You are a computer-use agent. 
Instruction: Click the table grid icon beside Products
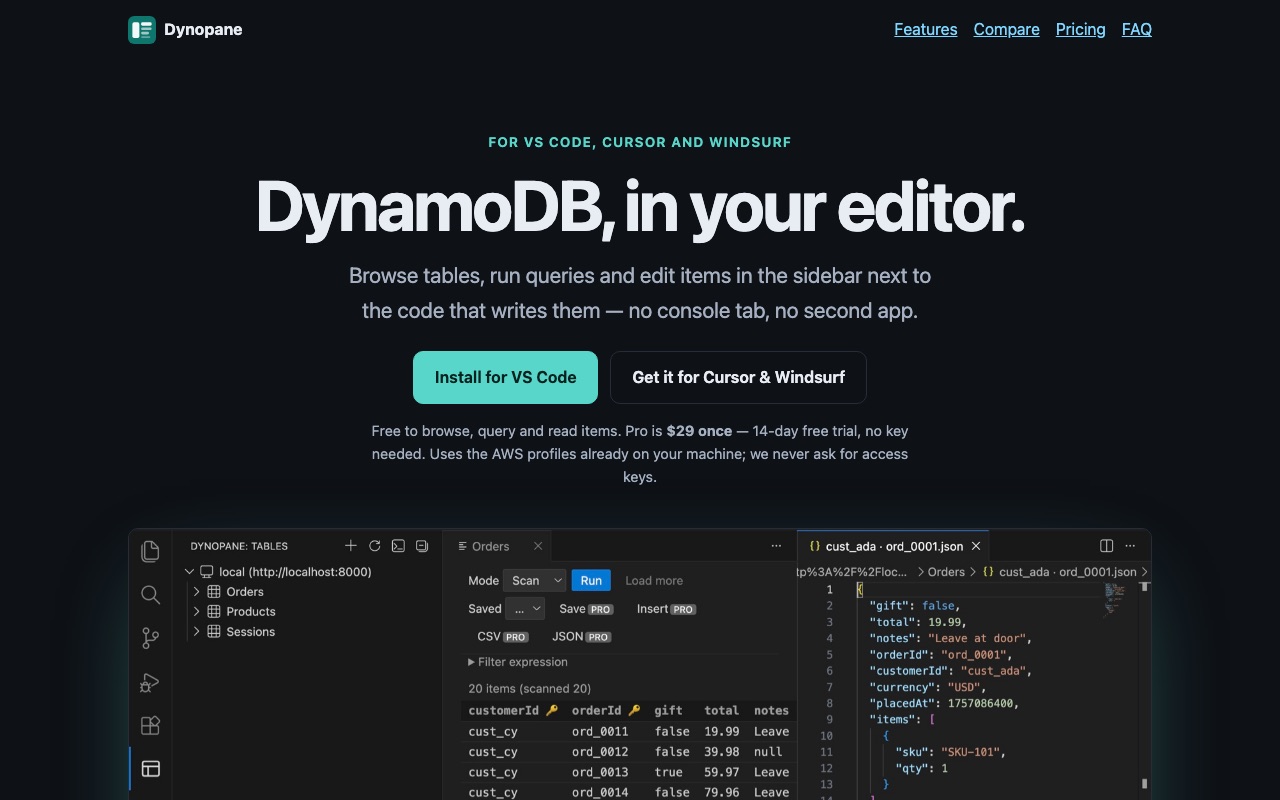(214, 612)
